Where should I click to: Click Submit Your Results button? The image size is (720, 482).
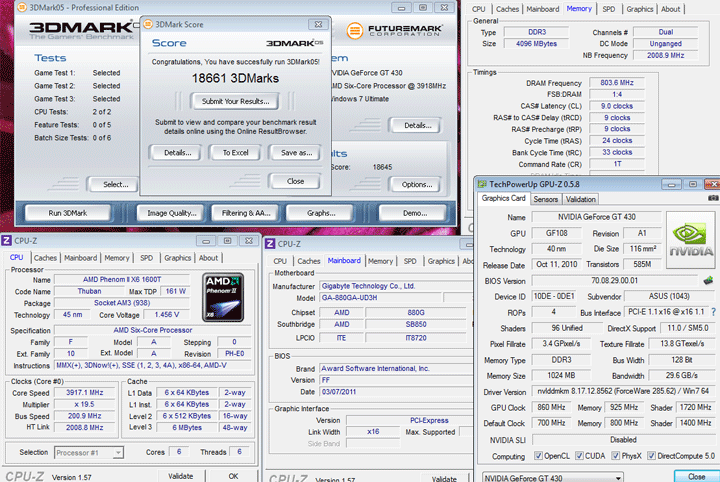pos(235,101)
